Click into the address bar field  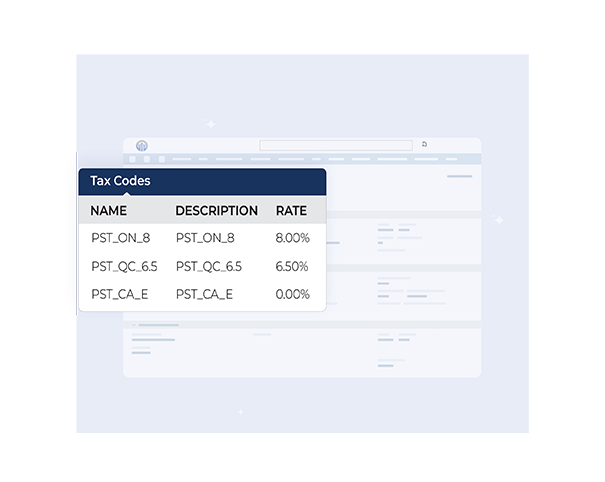point(335,145)
